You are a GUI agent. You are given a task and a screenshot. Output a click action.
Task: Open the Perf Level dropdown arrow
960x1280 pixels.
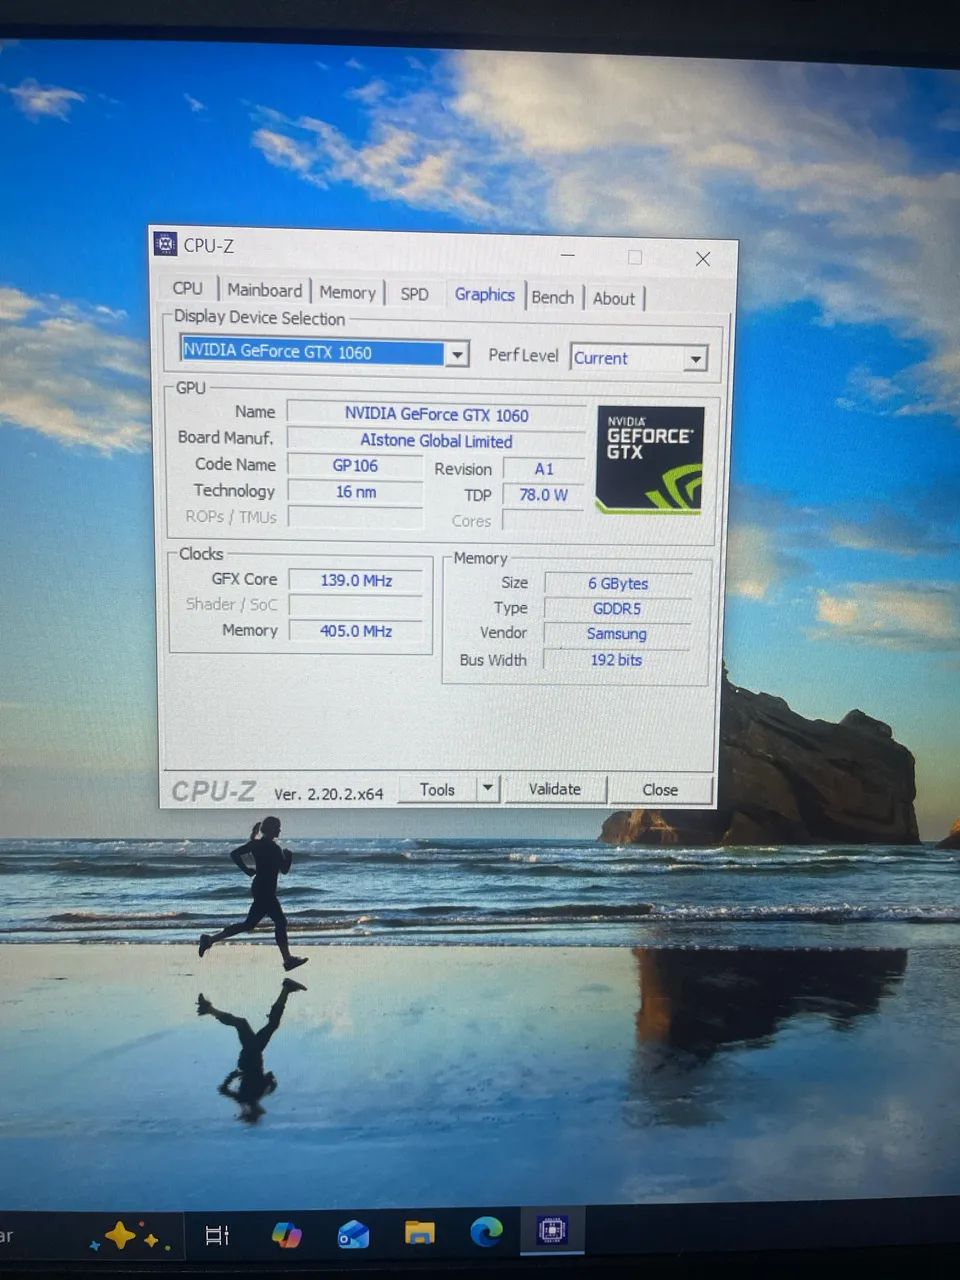click(x=695, y=359)
